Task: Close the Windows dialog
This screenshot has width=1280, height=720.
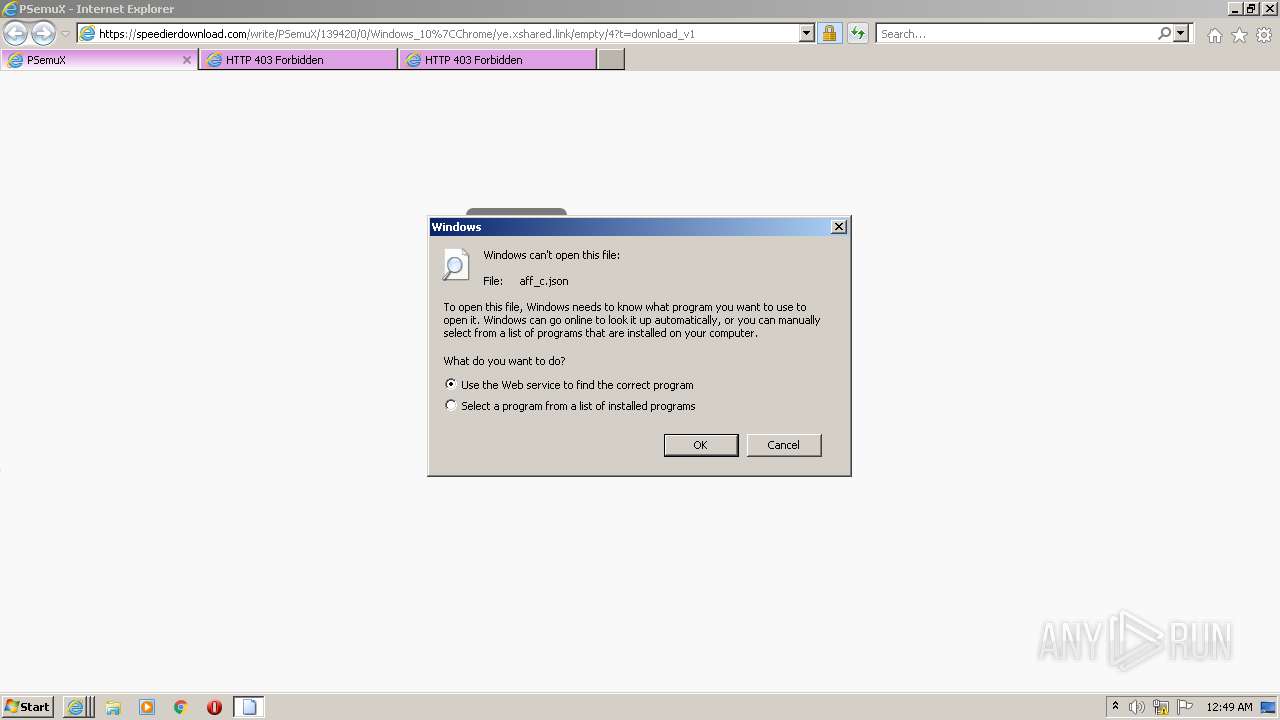Action: 839,227
